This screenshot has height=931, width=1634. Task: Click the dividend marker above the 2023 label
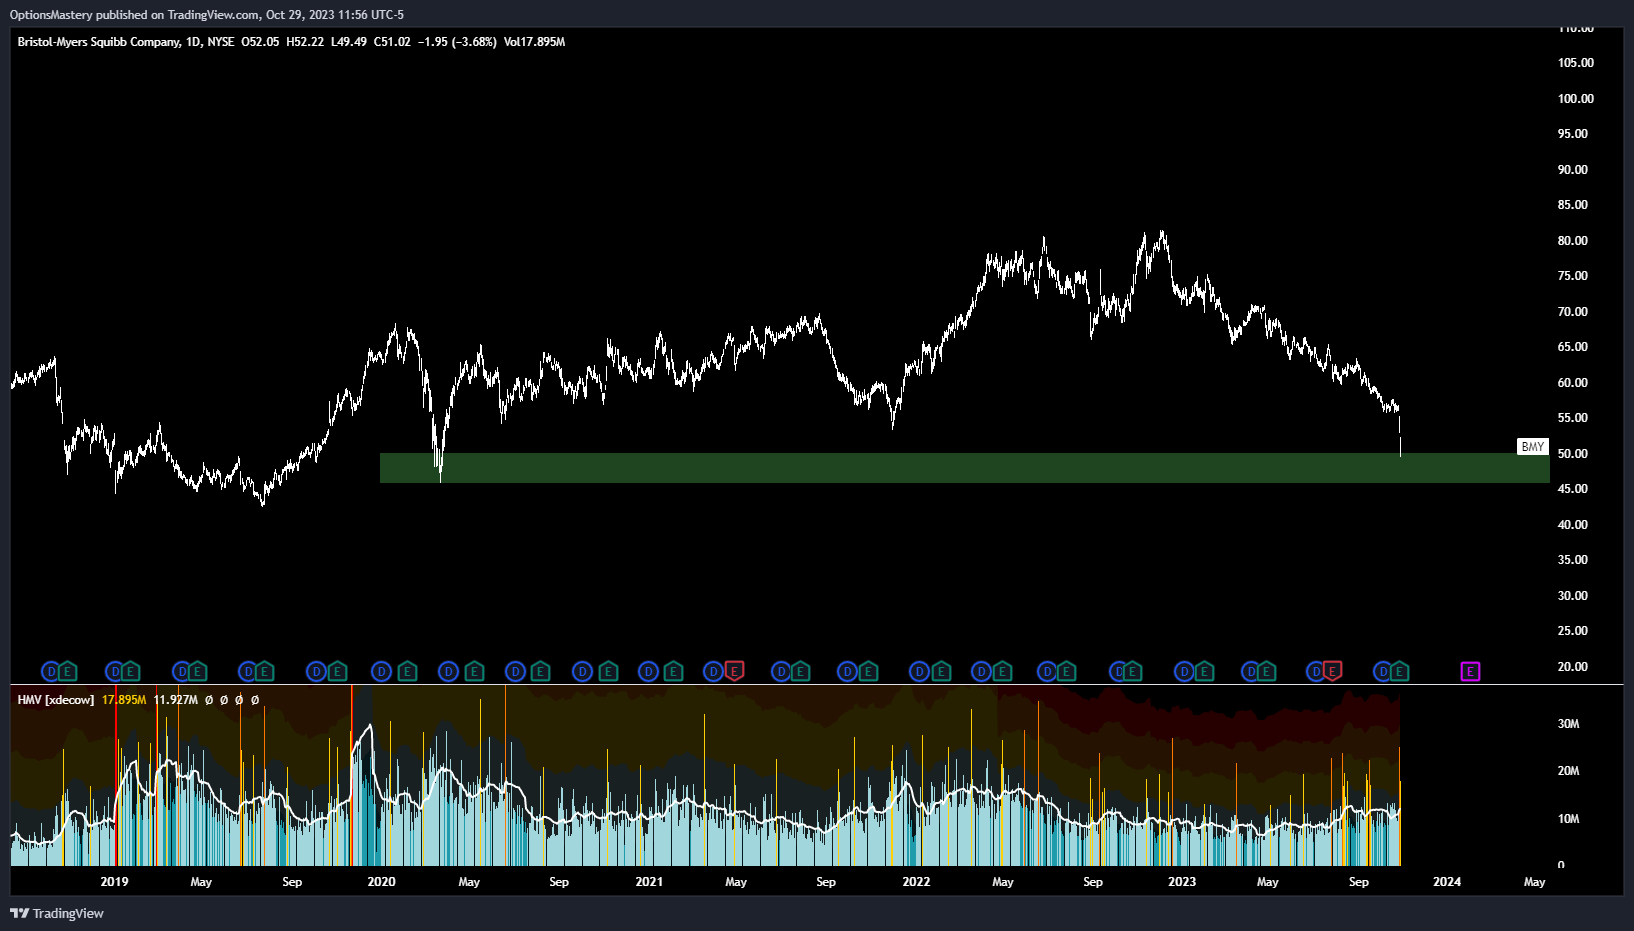point(1184,671)
